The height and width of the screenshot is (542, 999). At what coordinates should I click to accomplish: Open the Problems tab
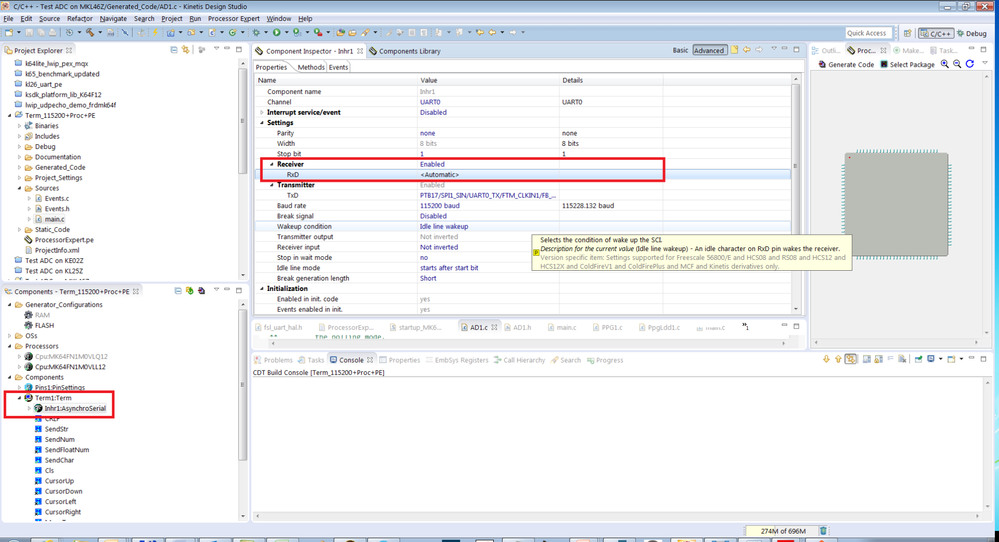point(274,360)
